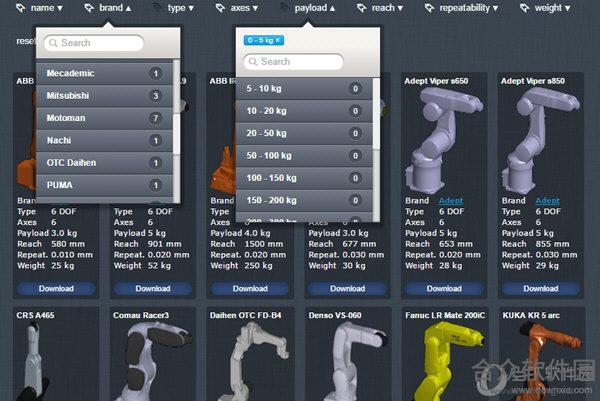Click the tag icon beside repeatability filter
Image resolution: width=600 pixels, height=401 pixels.
coord(429,8)
